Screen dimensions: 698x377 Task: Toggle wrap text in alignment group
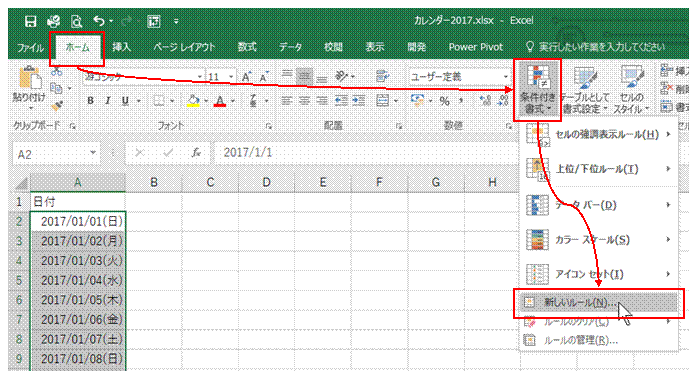coord(382,76)
